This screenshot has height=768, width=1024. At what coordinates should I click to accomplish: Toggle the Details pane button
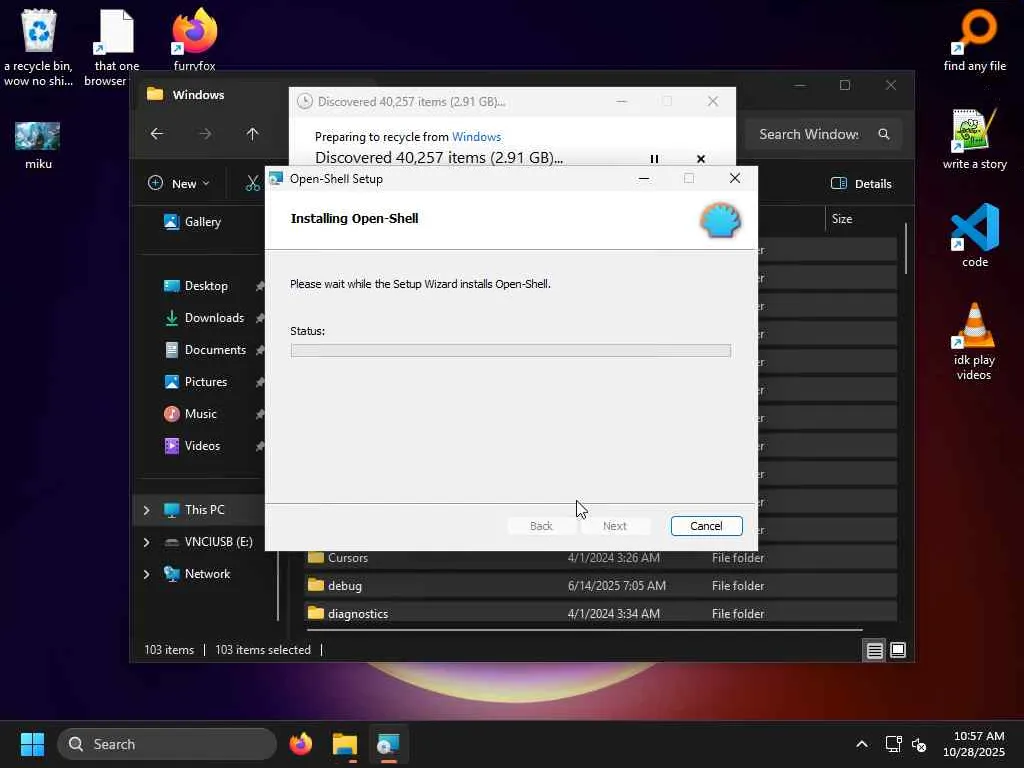861,184
